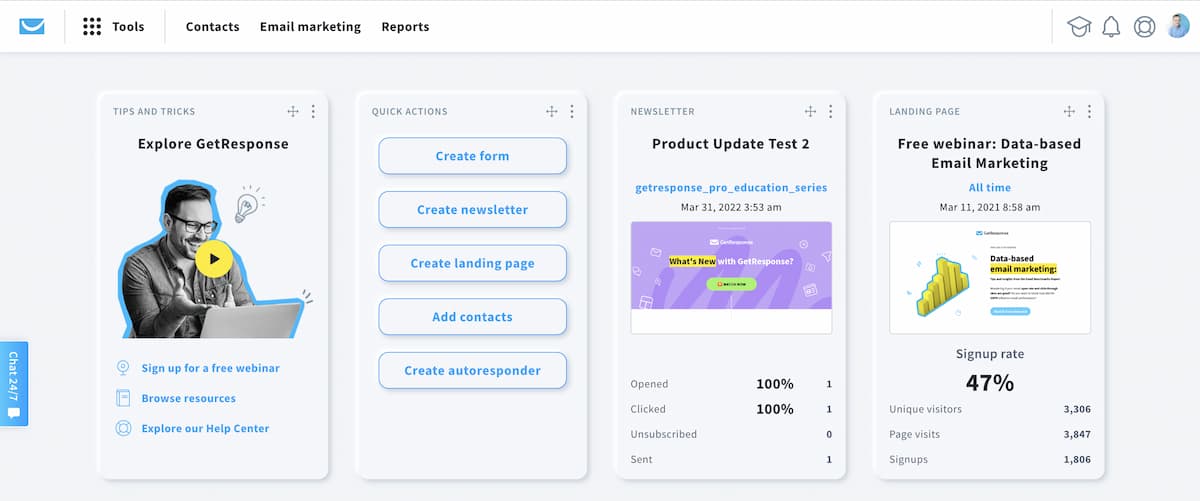Click webinar icon beside Sign up link
Screen dimensions: 1200x501
pyautogui.click(x=123, y=368)
